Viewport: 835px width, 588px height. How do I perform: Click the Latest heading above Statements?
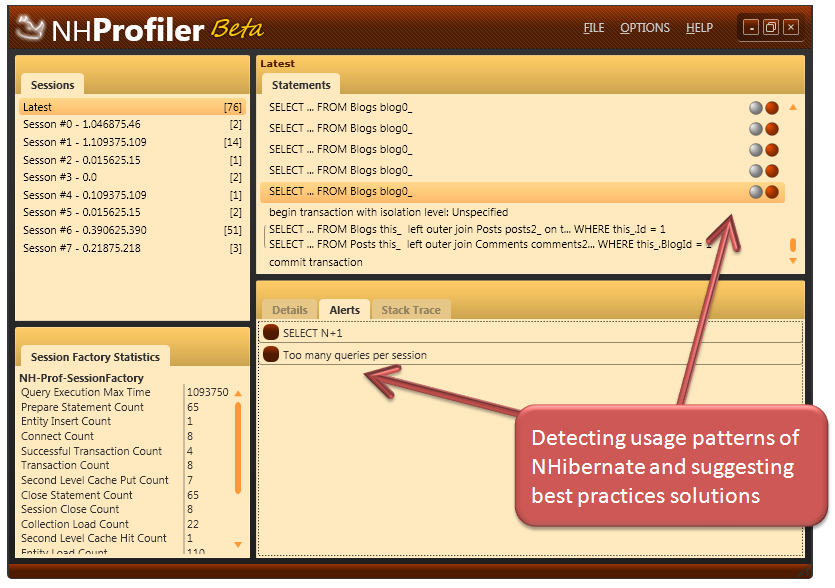pyautogui.click(x=277, y=63)
